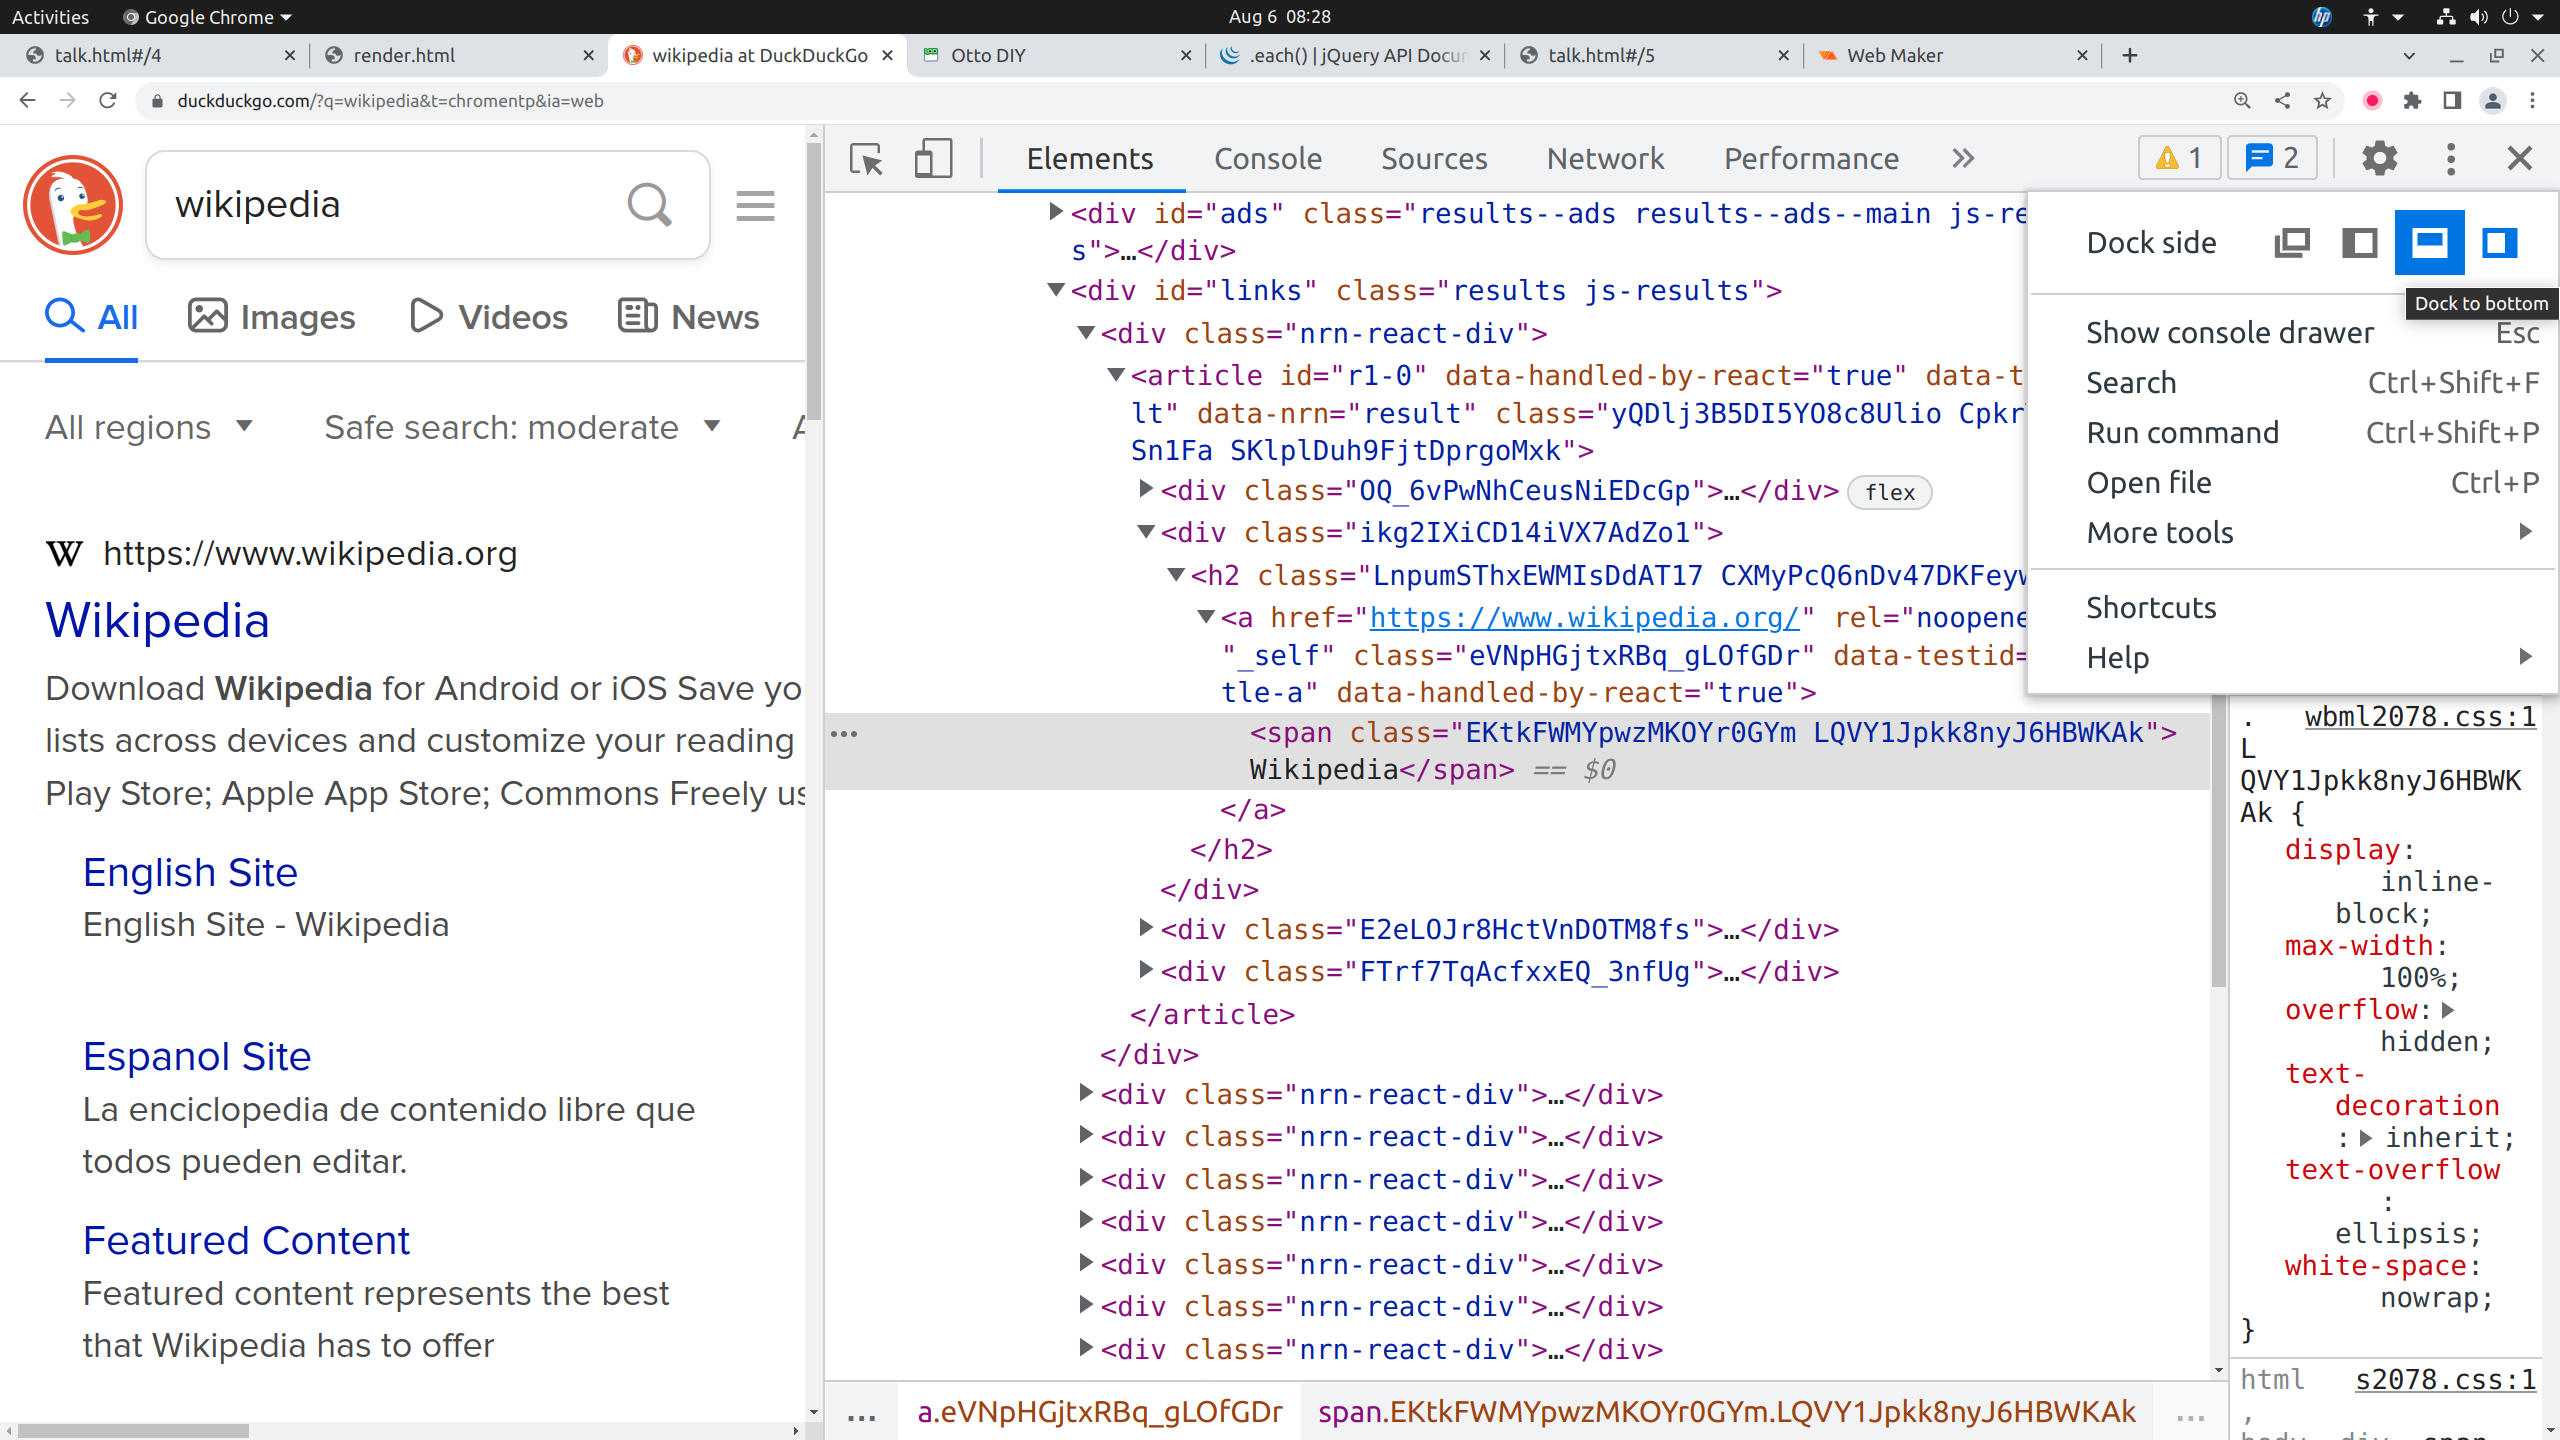Image resolution: width=2560 pixels, height=1440 pixels.
Task: Undock DevTools into separate window
Action: click(x=2291, y=243)
